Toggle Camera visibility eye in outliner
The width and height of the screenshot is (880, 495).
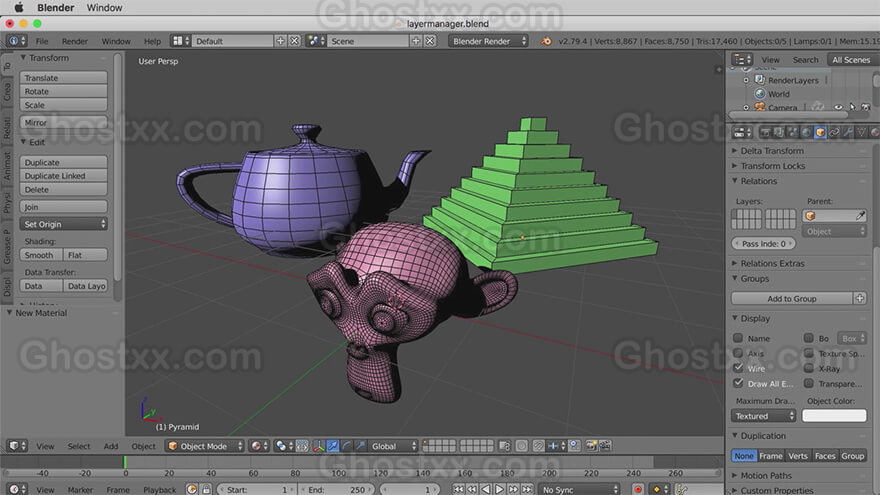[x=838, y=107]
